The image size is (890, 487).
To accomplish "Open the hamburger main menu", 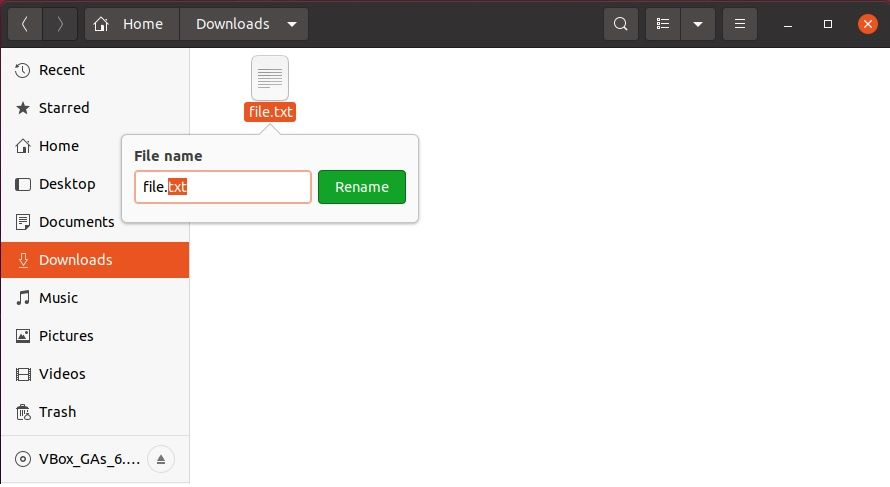I will click(740, 24).
